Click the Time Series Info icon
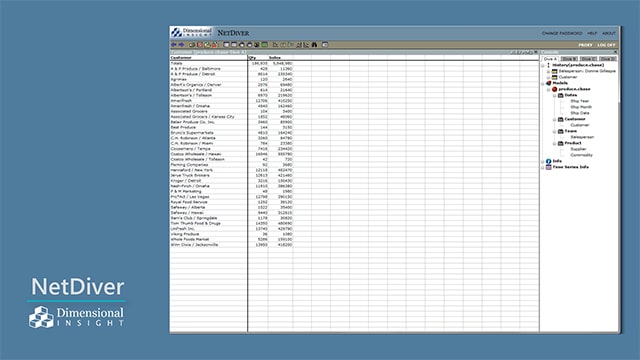640x360 pixels. [549, 167]
